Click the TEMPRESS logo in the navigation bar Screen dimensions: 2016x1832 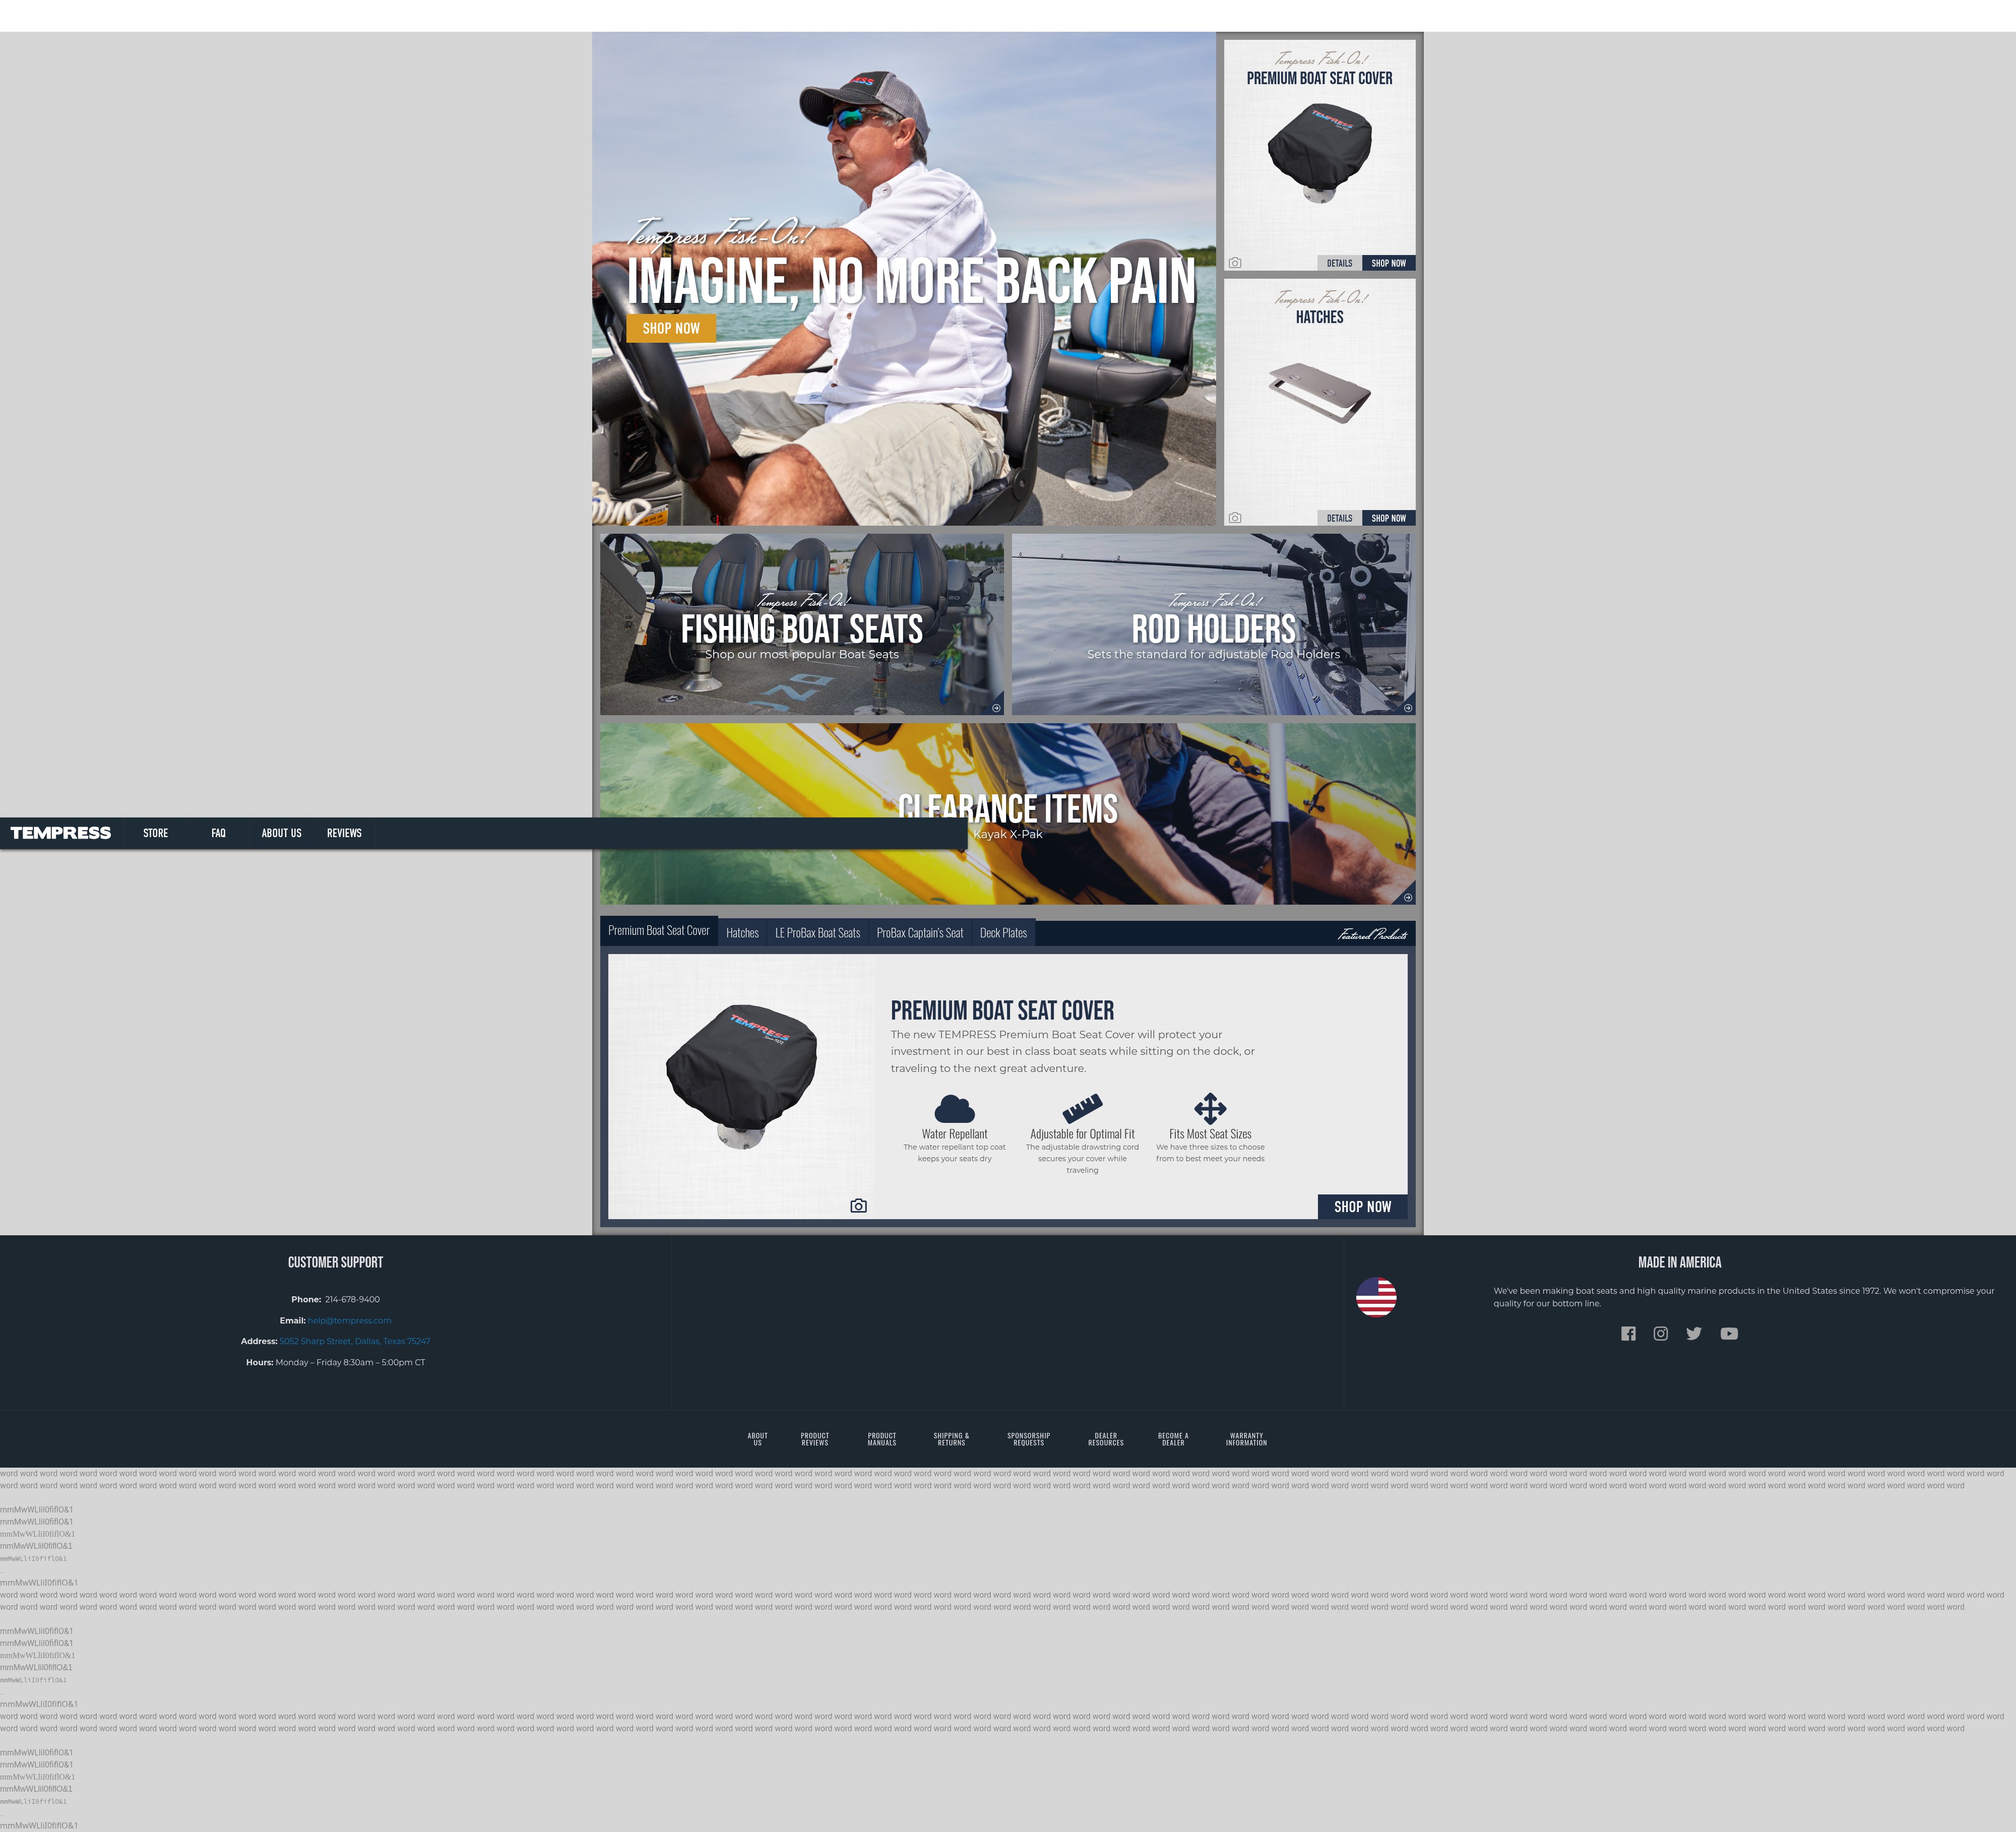61,833
